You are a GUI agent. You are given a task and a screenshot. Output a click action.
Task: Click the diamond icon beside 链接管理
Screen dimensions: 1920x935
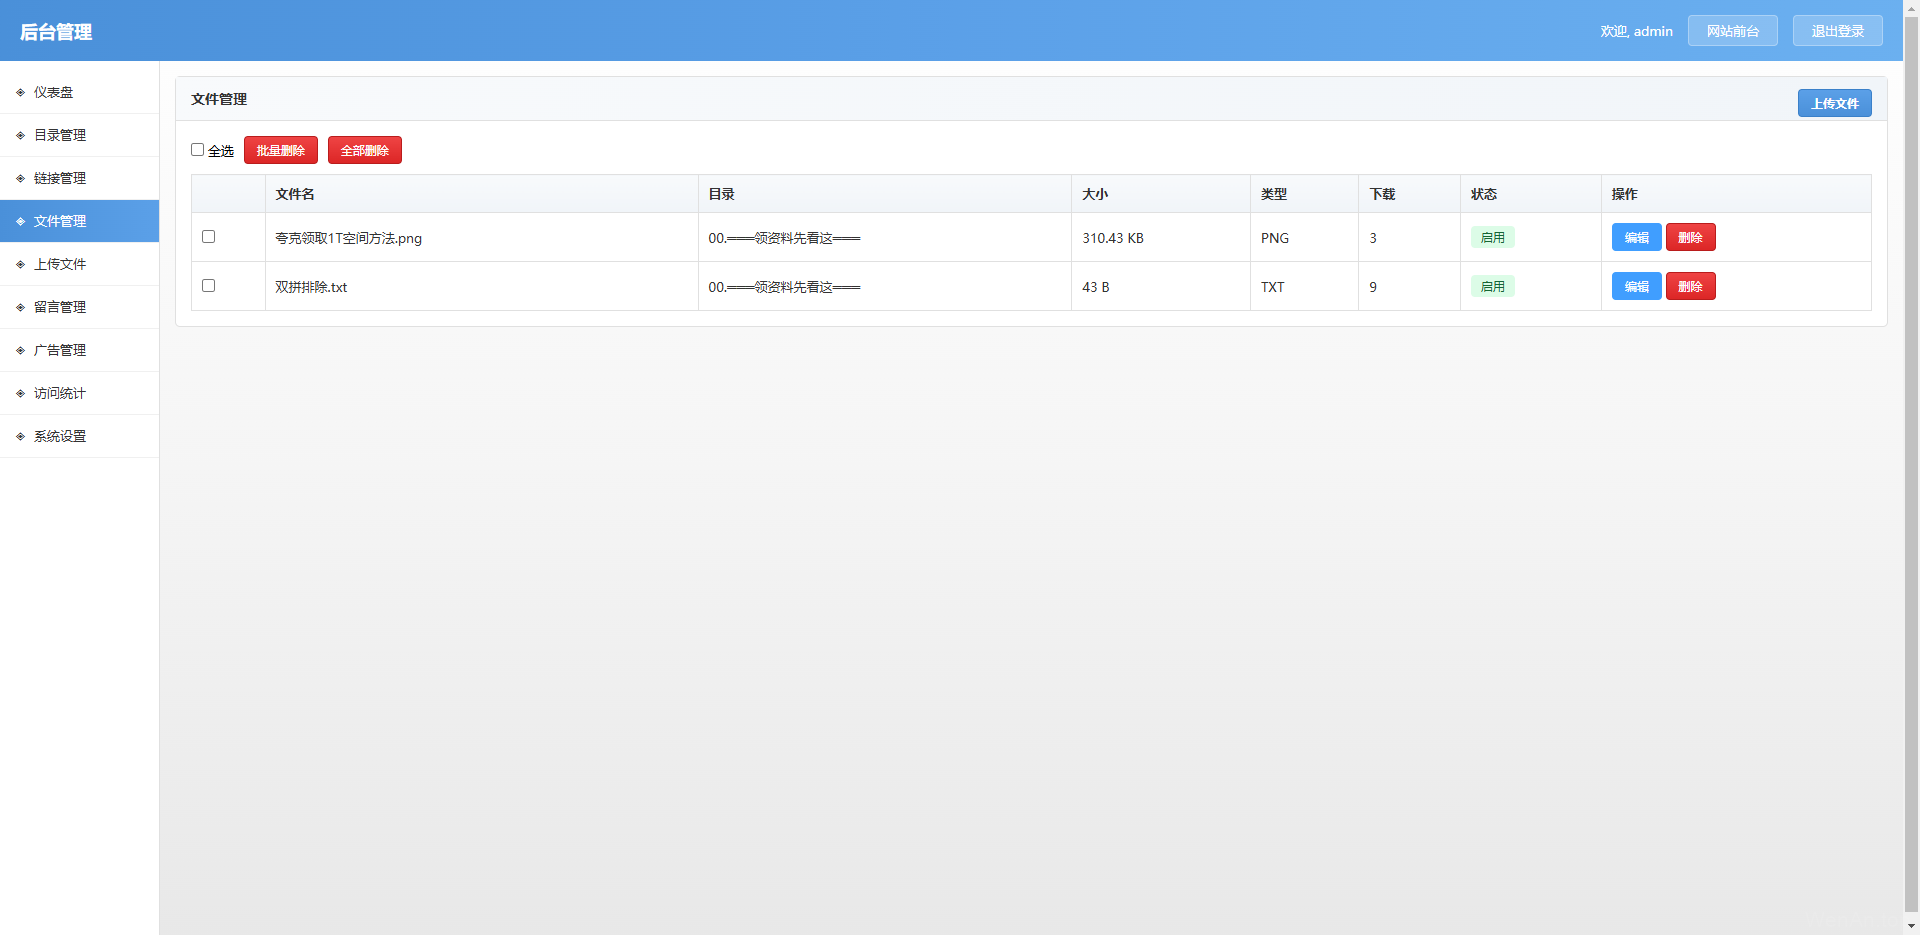tap(20, 179)
